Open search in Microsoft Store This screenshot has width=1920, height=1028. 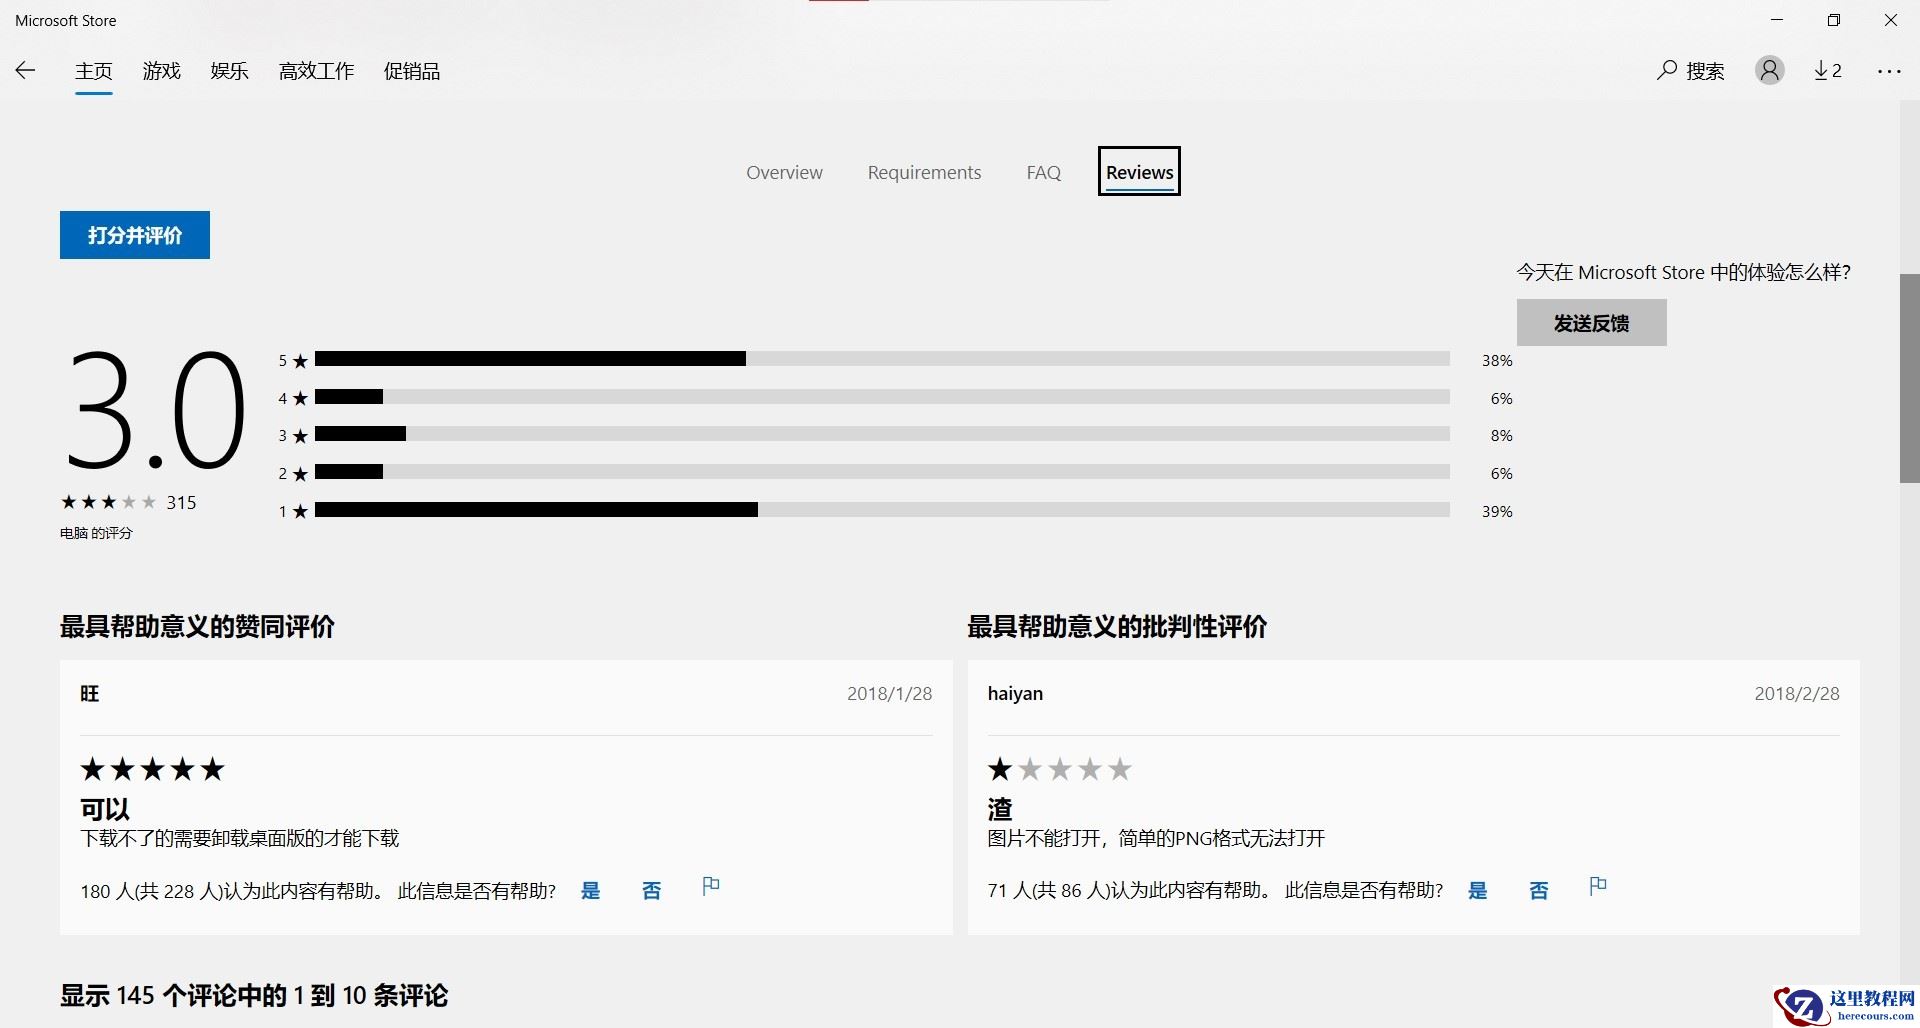(x=1691, y=70)
